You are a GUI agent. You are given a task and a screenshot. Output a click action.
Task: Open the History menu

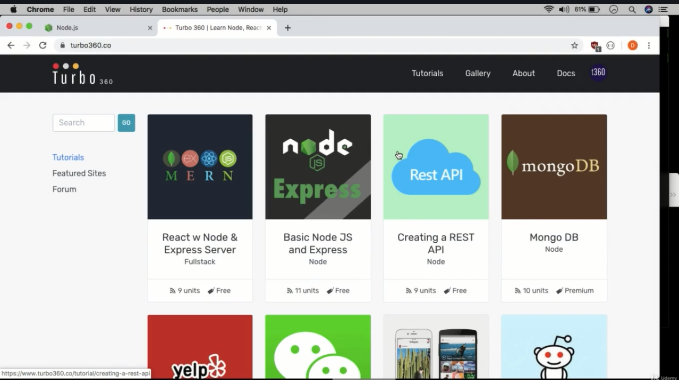coord(141,9)
